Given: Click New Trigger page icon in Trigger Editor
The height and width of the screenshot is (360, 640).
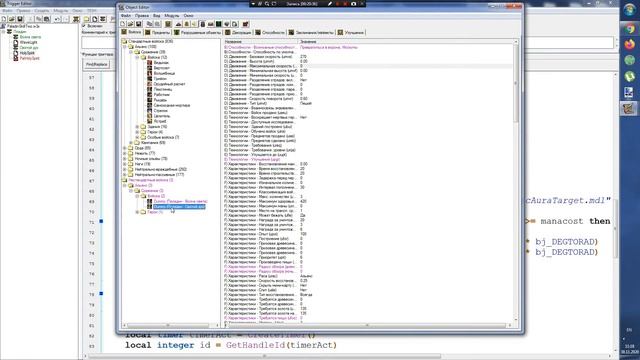Looking at the screenshot, I should [x=95, y=19].
